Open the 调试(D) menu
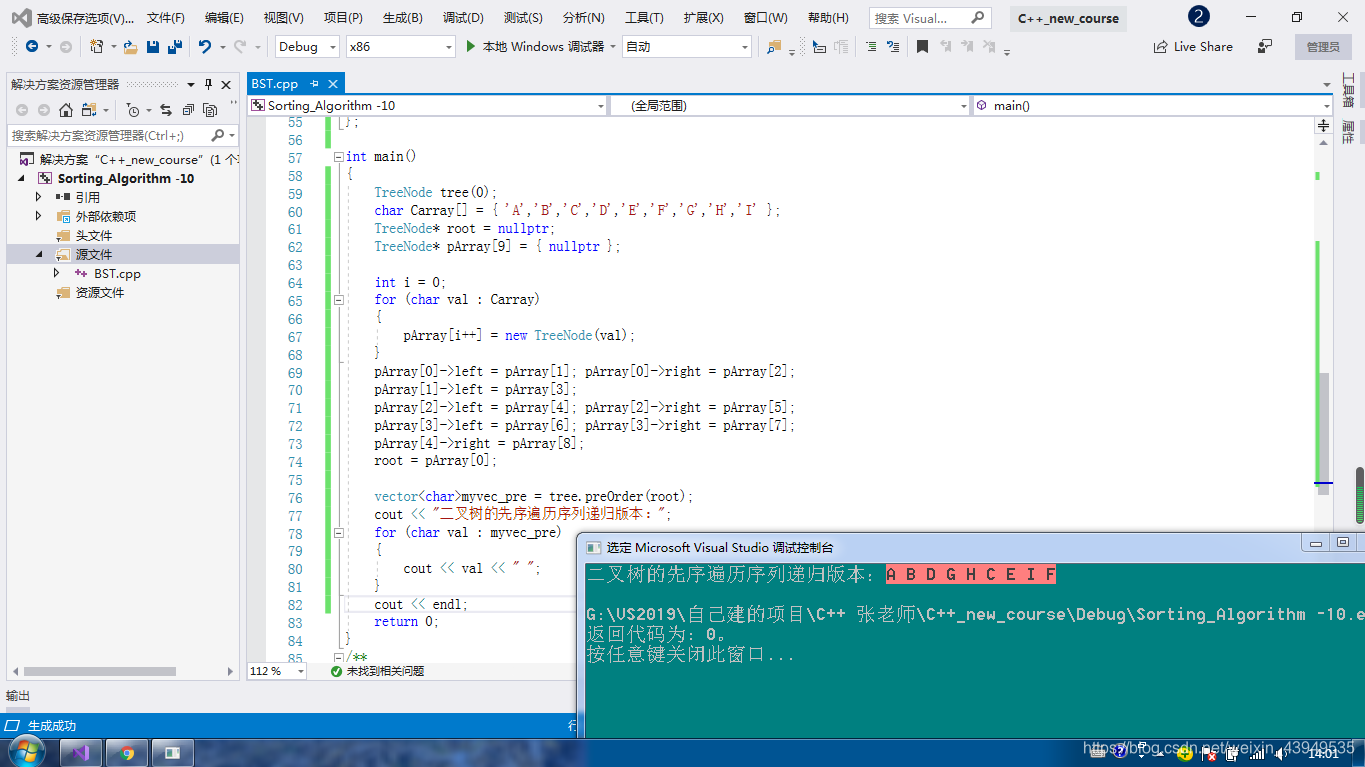The width and height of the screenshot is (1365, 767). [463, 18]
